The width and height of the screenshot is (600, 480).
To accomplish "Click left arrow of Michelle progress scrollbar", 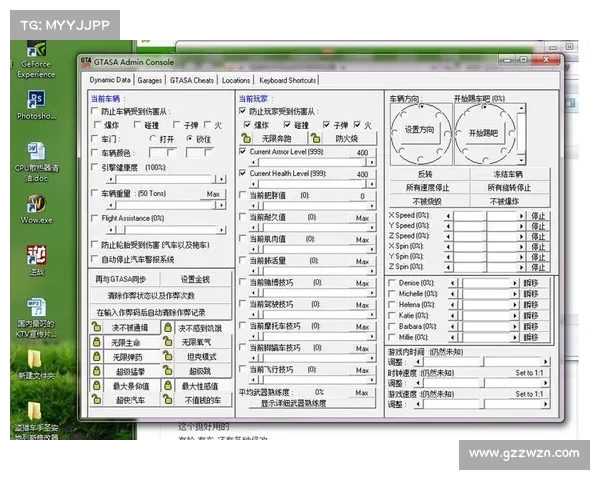I will (x=453, y=294).
